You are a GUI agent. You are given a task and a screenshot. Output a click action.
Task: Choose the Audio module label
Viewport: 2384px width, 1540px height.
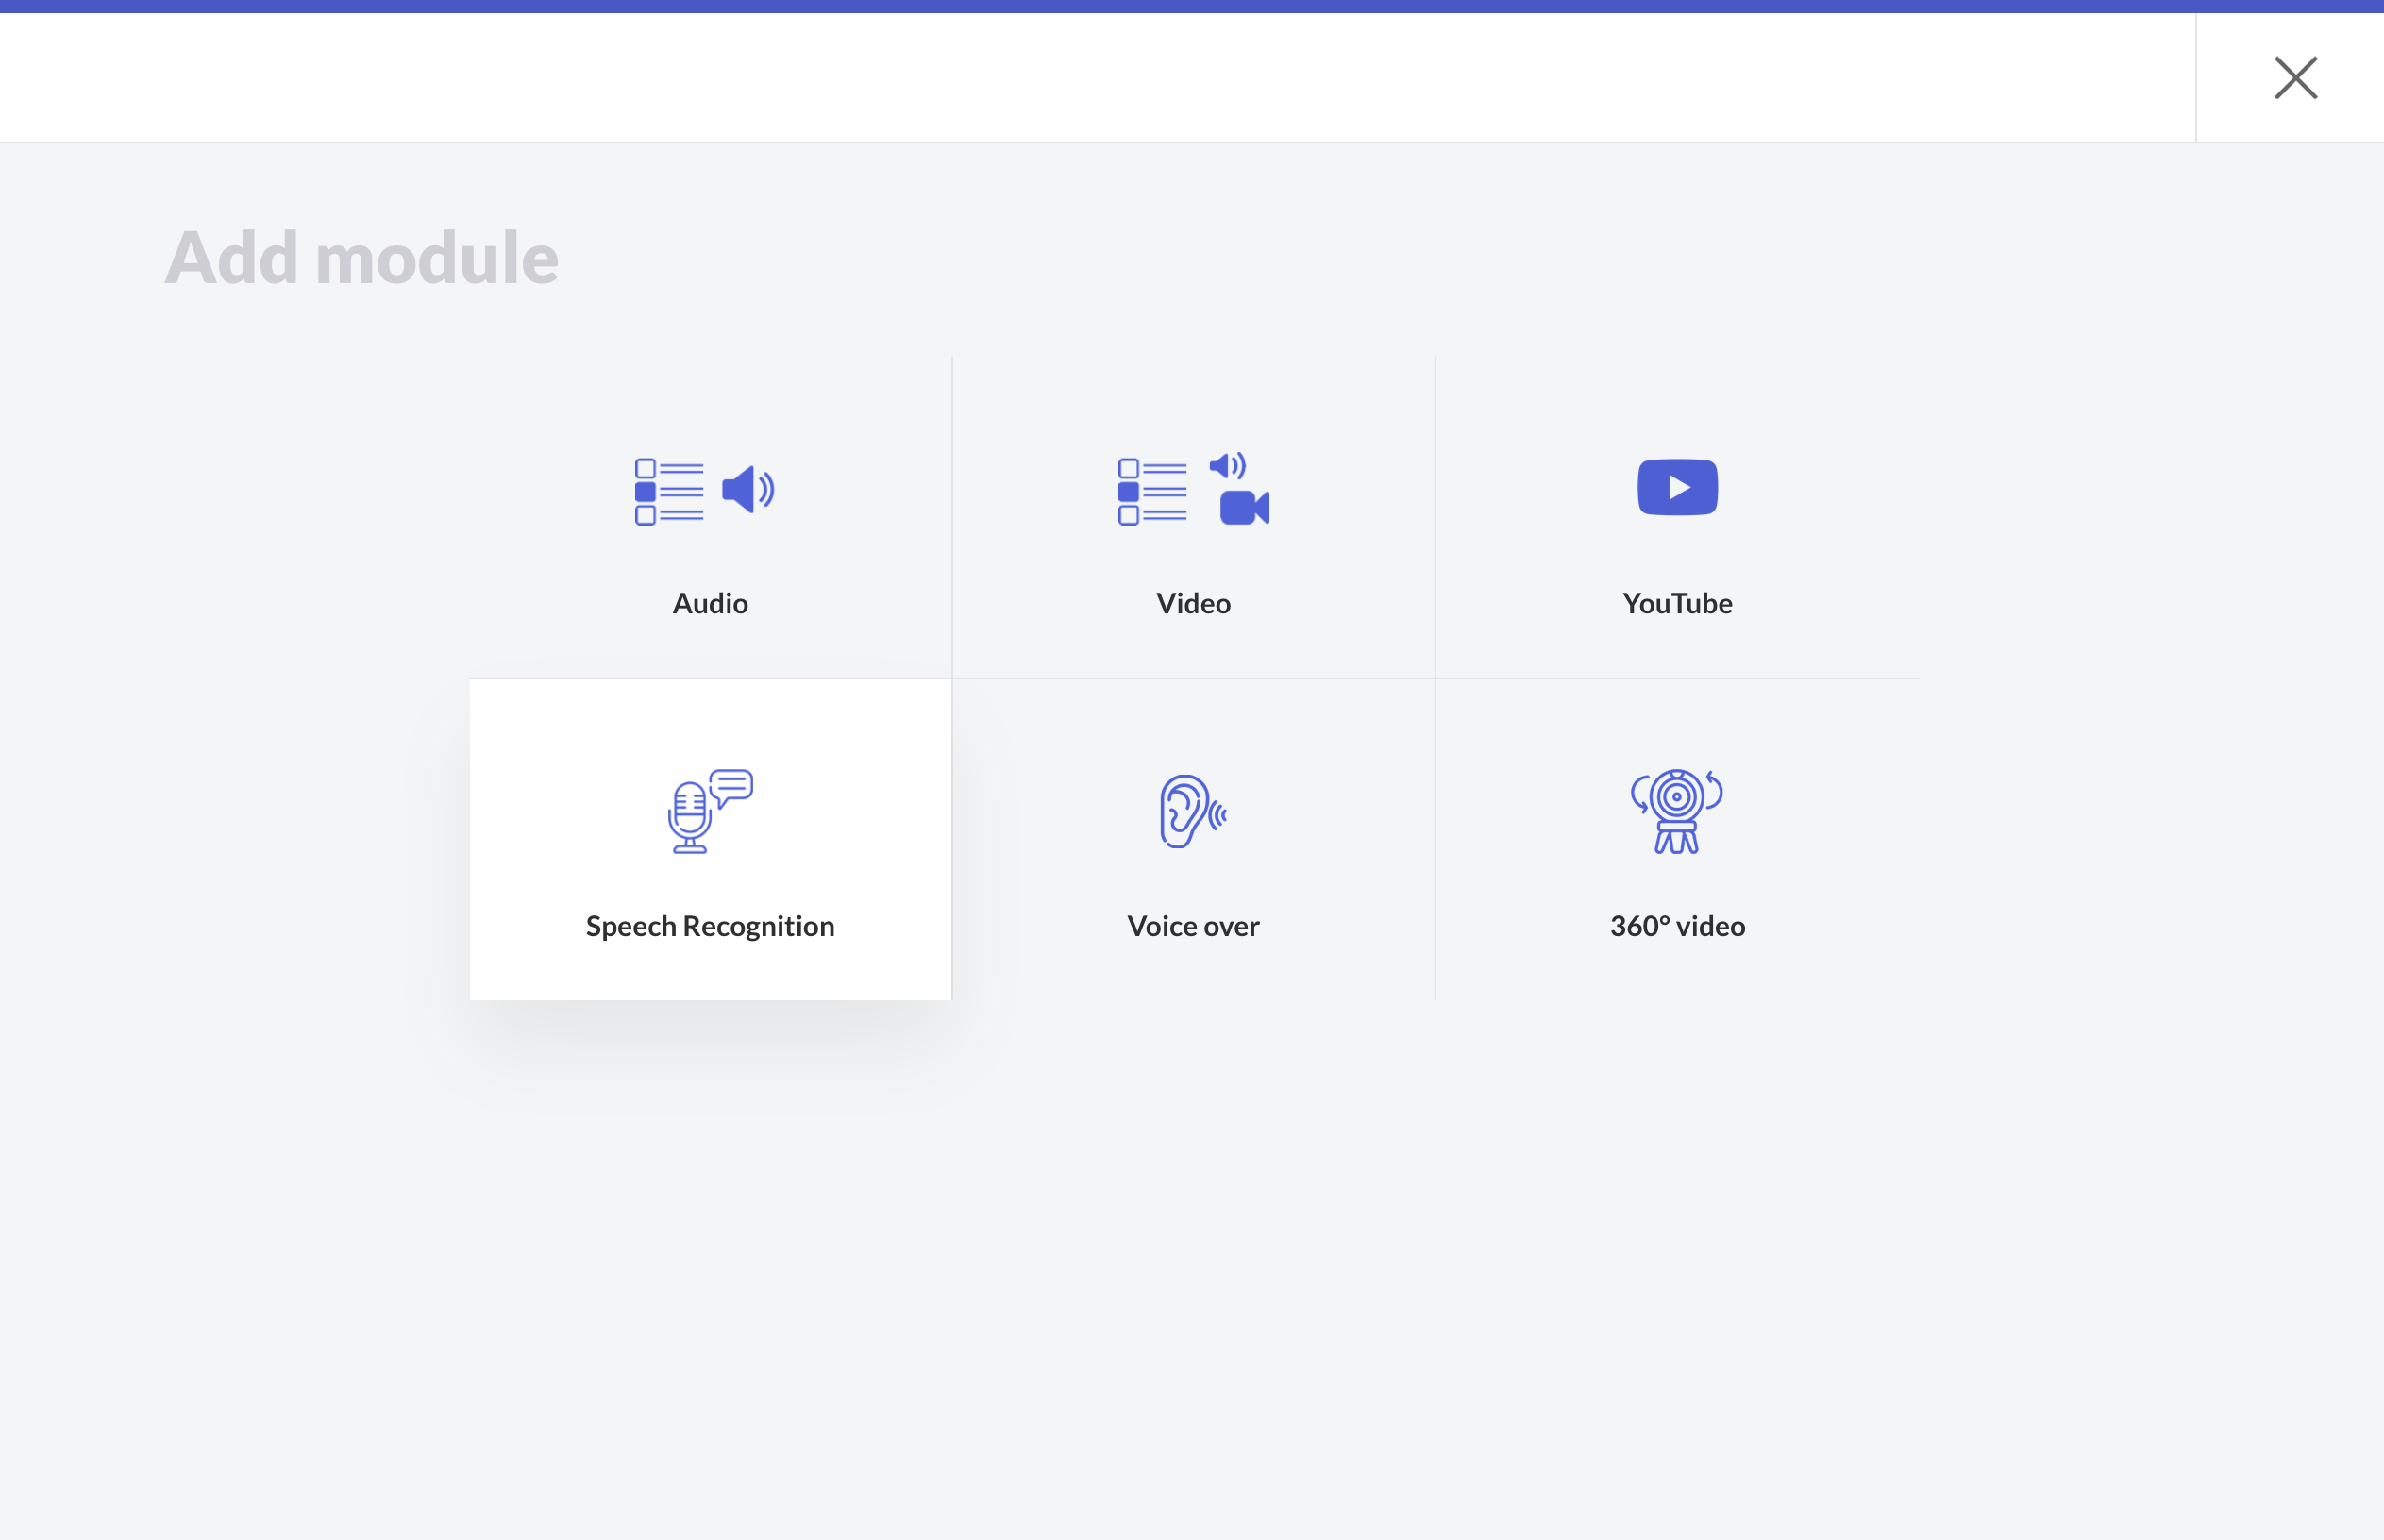coord(710,604)
